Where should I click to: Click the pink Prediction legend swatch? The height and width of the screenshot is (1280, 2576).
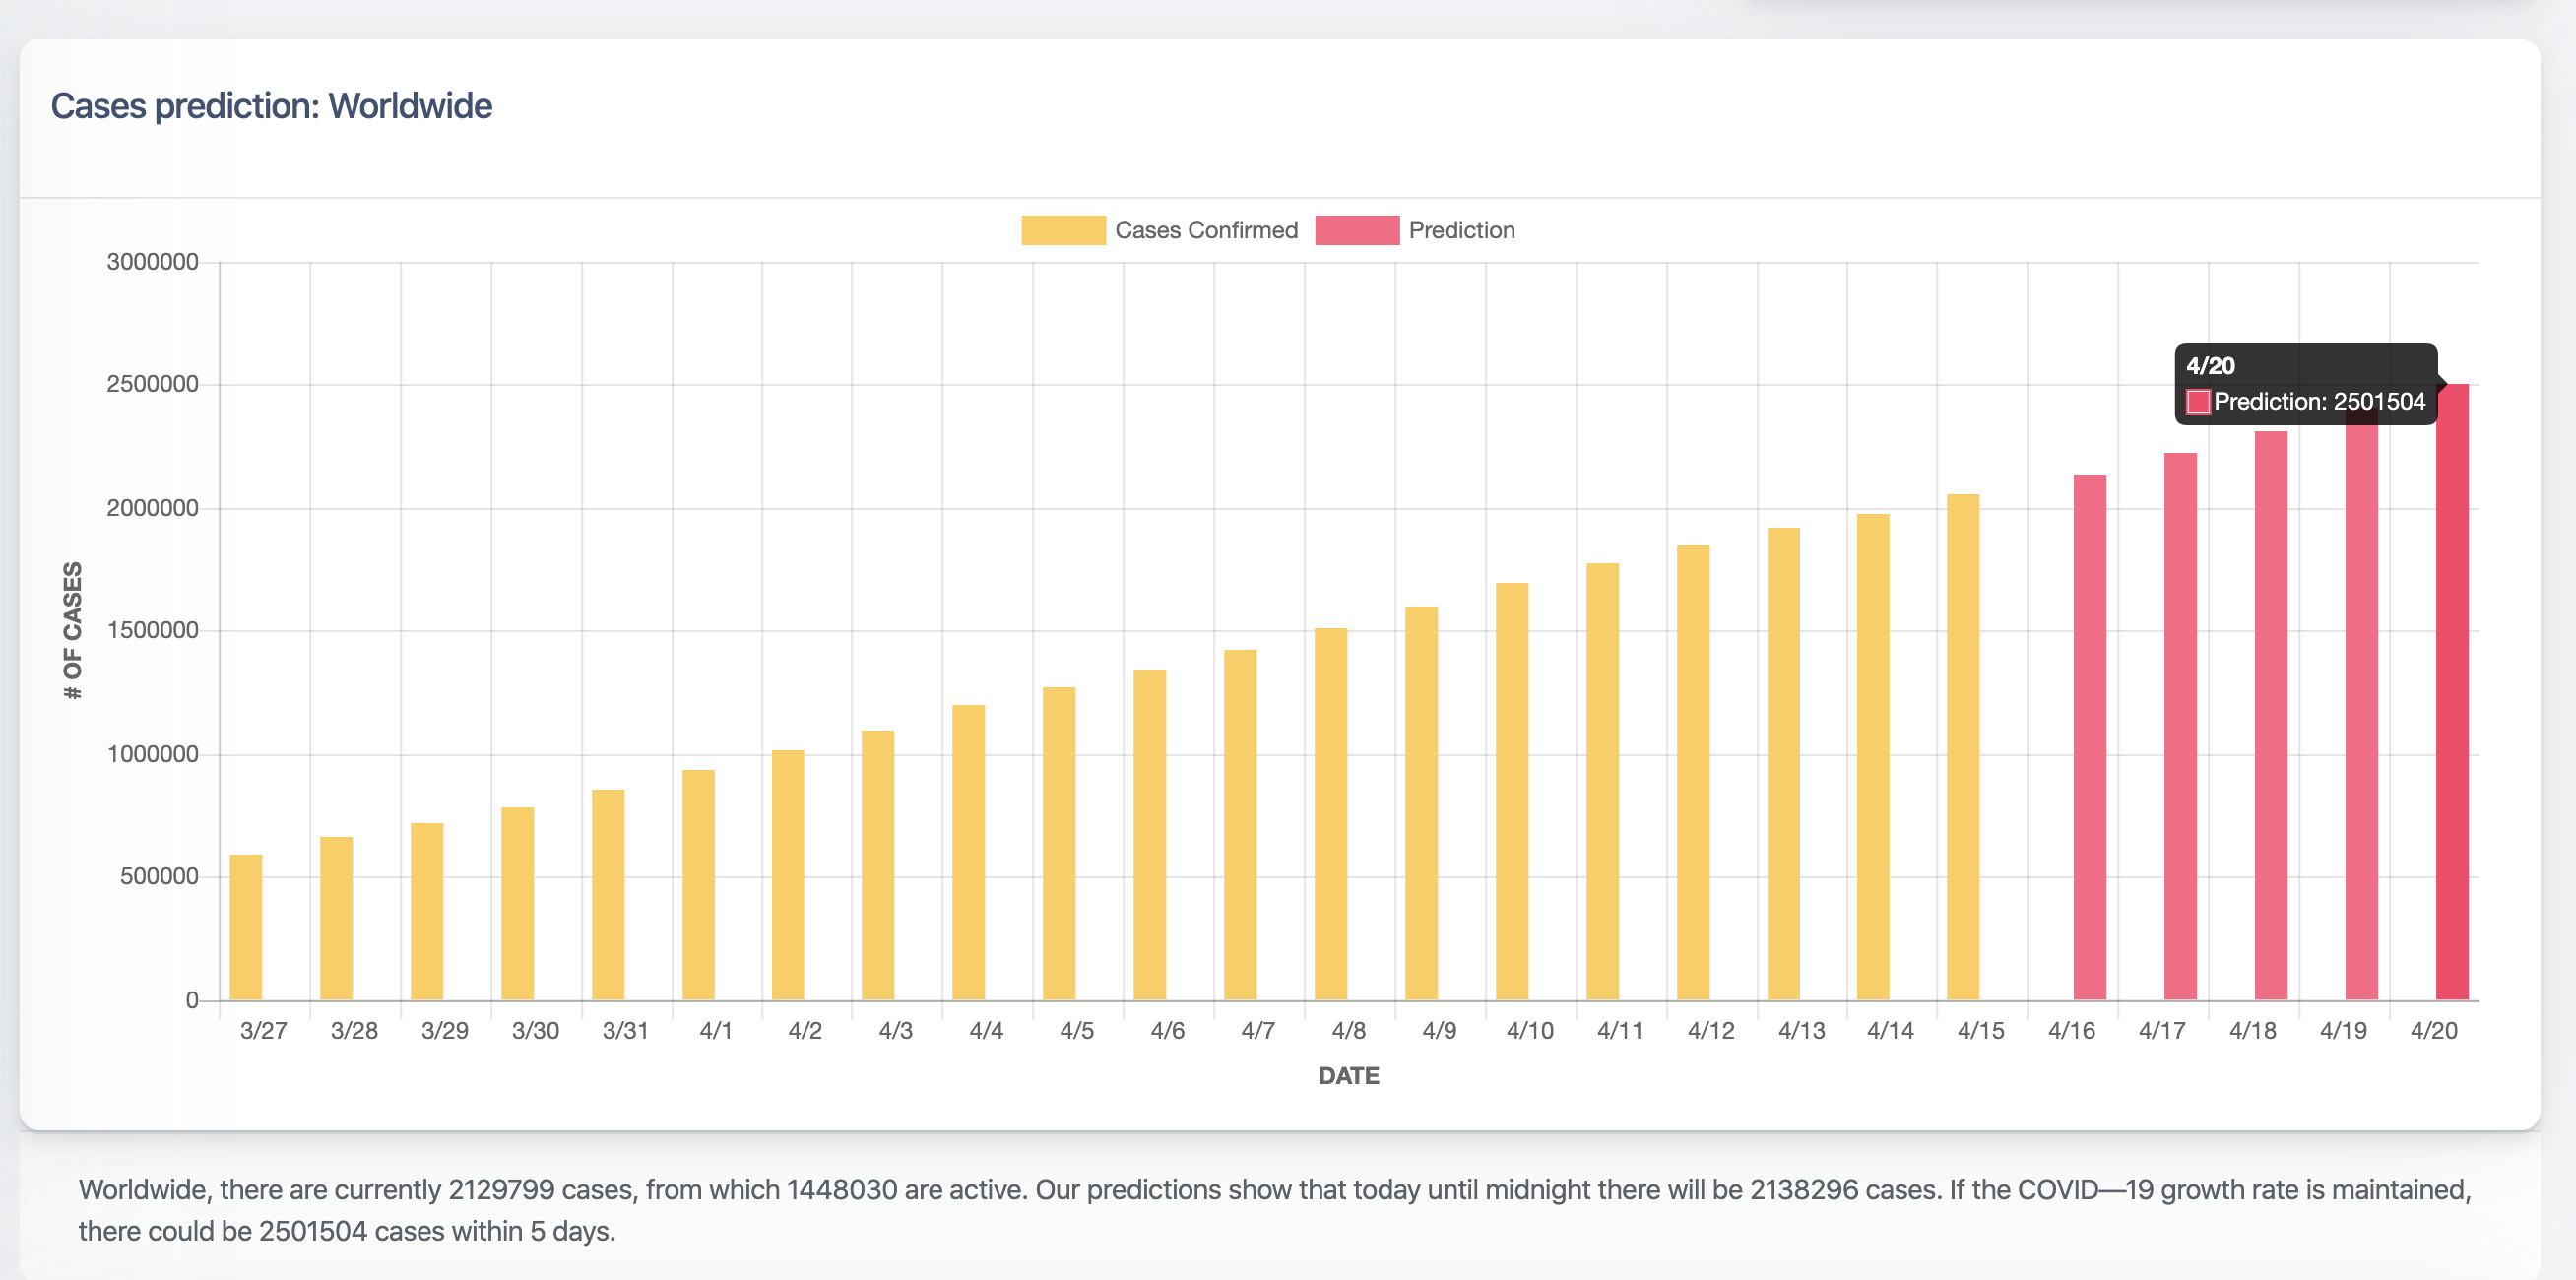(x=1357, y=230)
